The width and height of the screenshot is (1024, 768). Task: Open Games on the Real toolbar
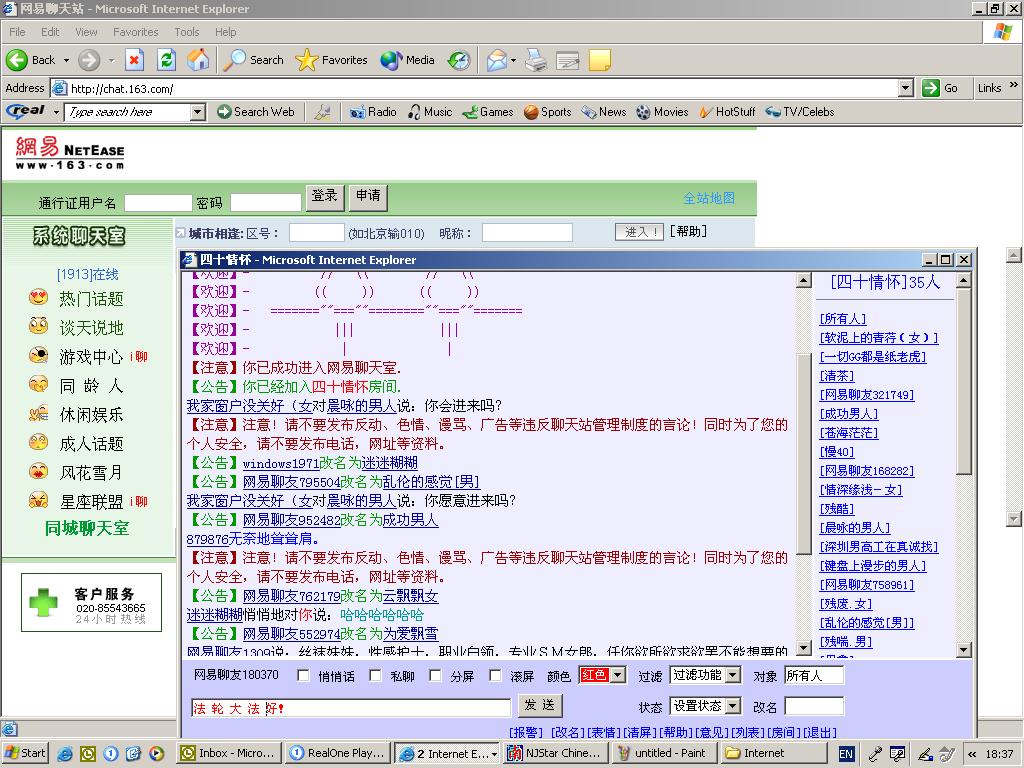click(x=488, y=112)
